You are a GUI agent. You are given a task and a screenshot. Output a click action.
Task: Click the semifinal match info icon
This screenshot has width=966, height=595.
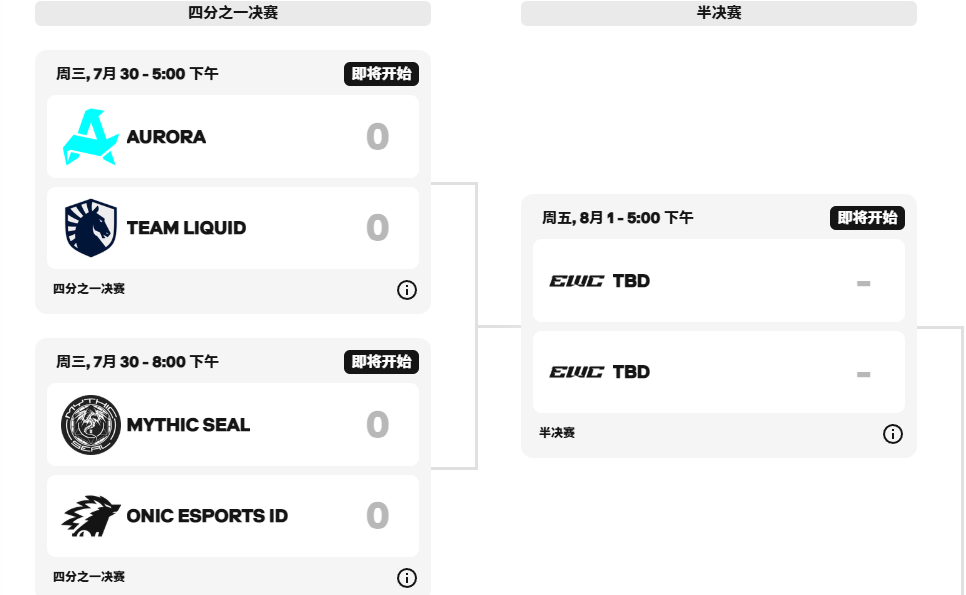click(893, 434)
